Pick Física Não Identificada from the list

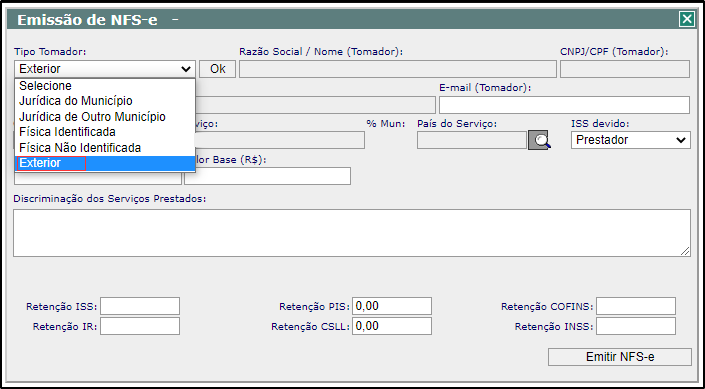pos(105,148)
